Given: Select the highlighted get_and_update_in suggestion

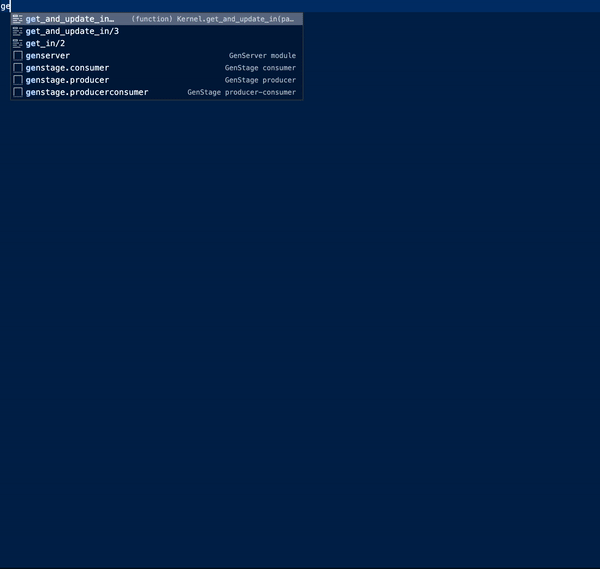Looking at the screenshot, I should click(157, 19).
